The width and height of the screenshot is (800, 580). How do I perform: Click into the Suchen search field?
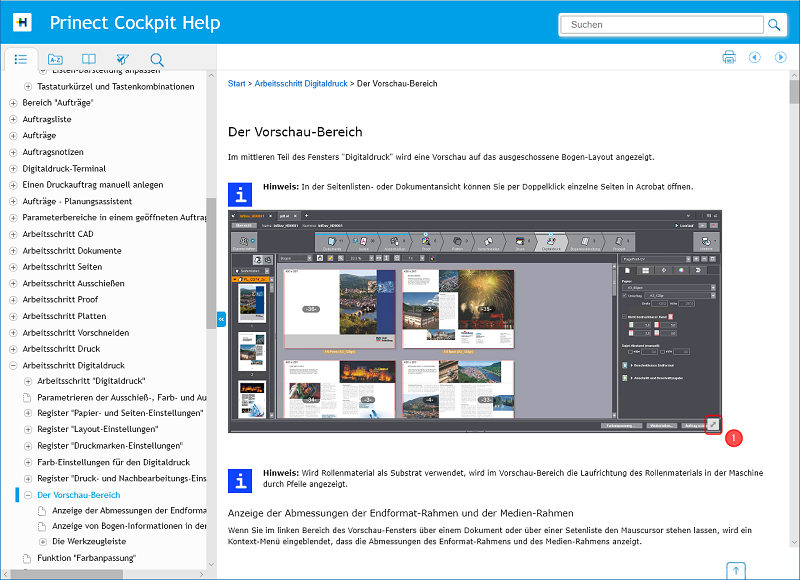[660, 24]
